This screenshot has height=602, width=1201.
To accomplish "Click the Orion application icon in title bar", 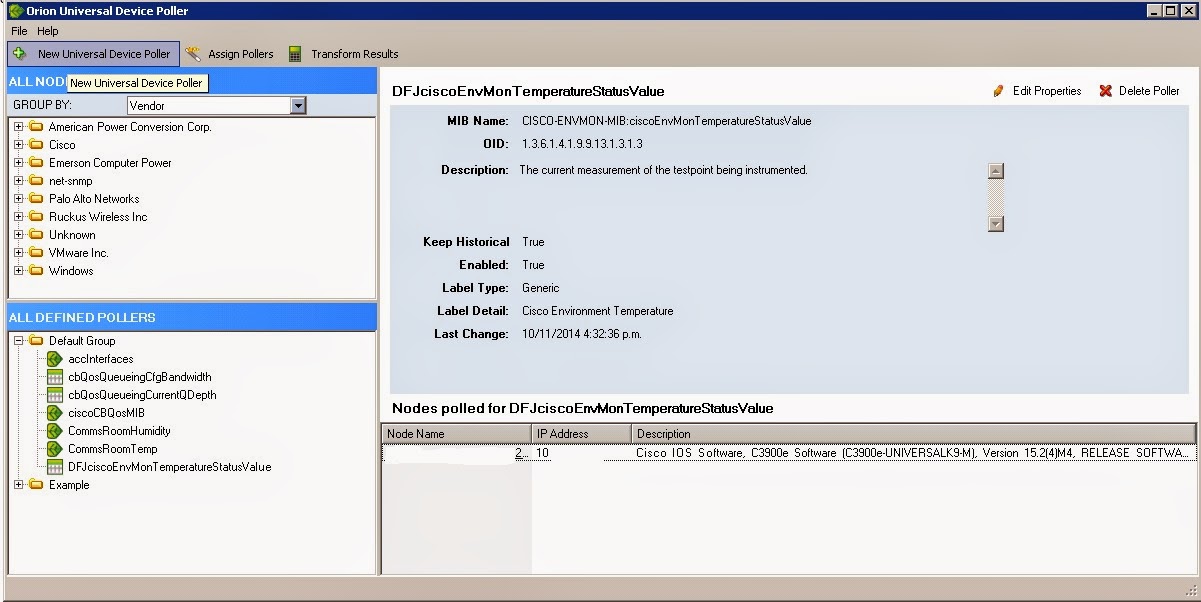I will 15,11.
